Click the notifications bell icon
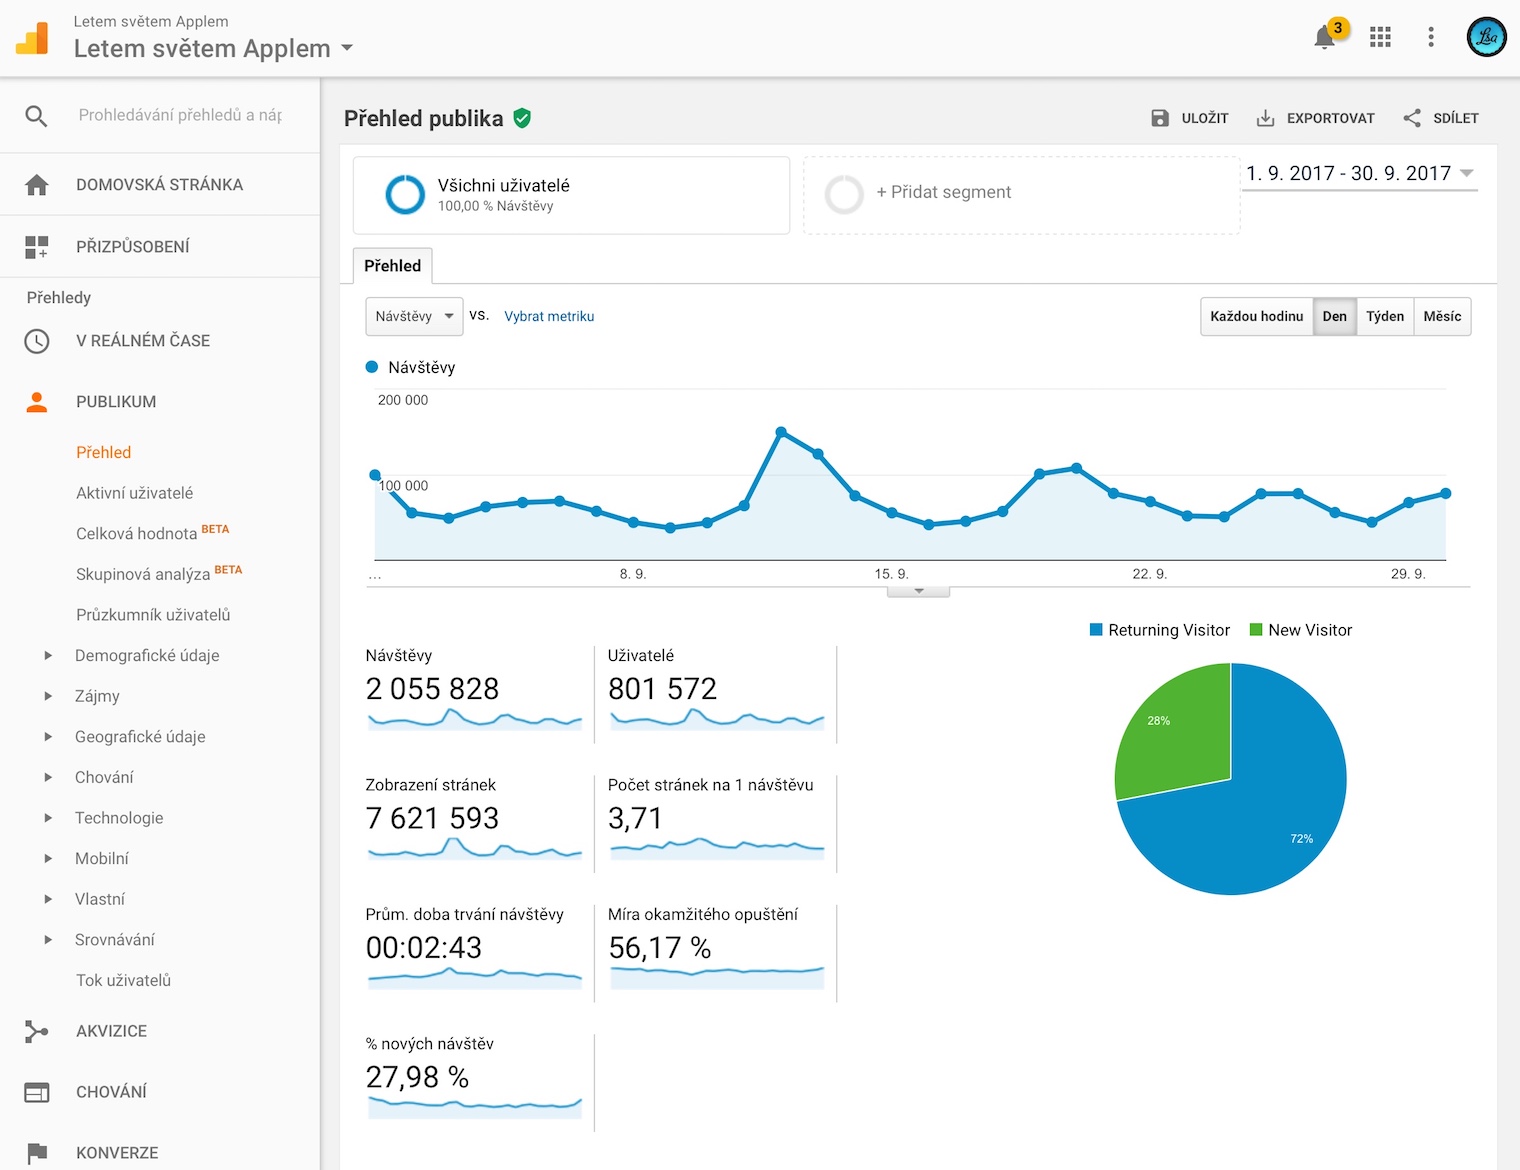 [1325, 38]
